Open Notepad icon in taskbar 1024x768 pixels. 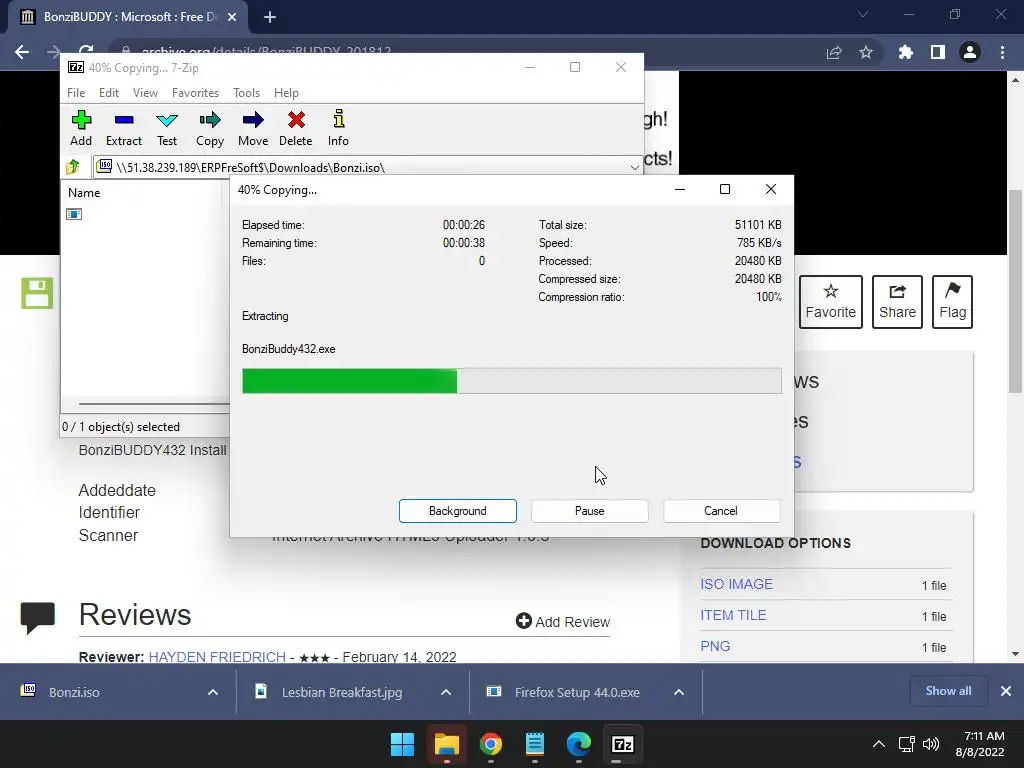pos(535,744)
